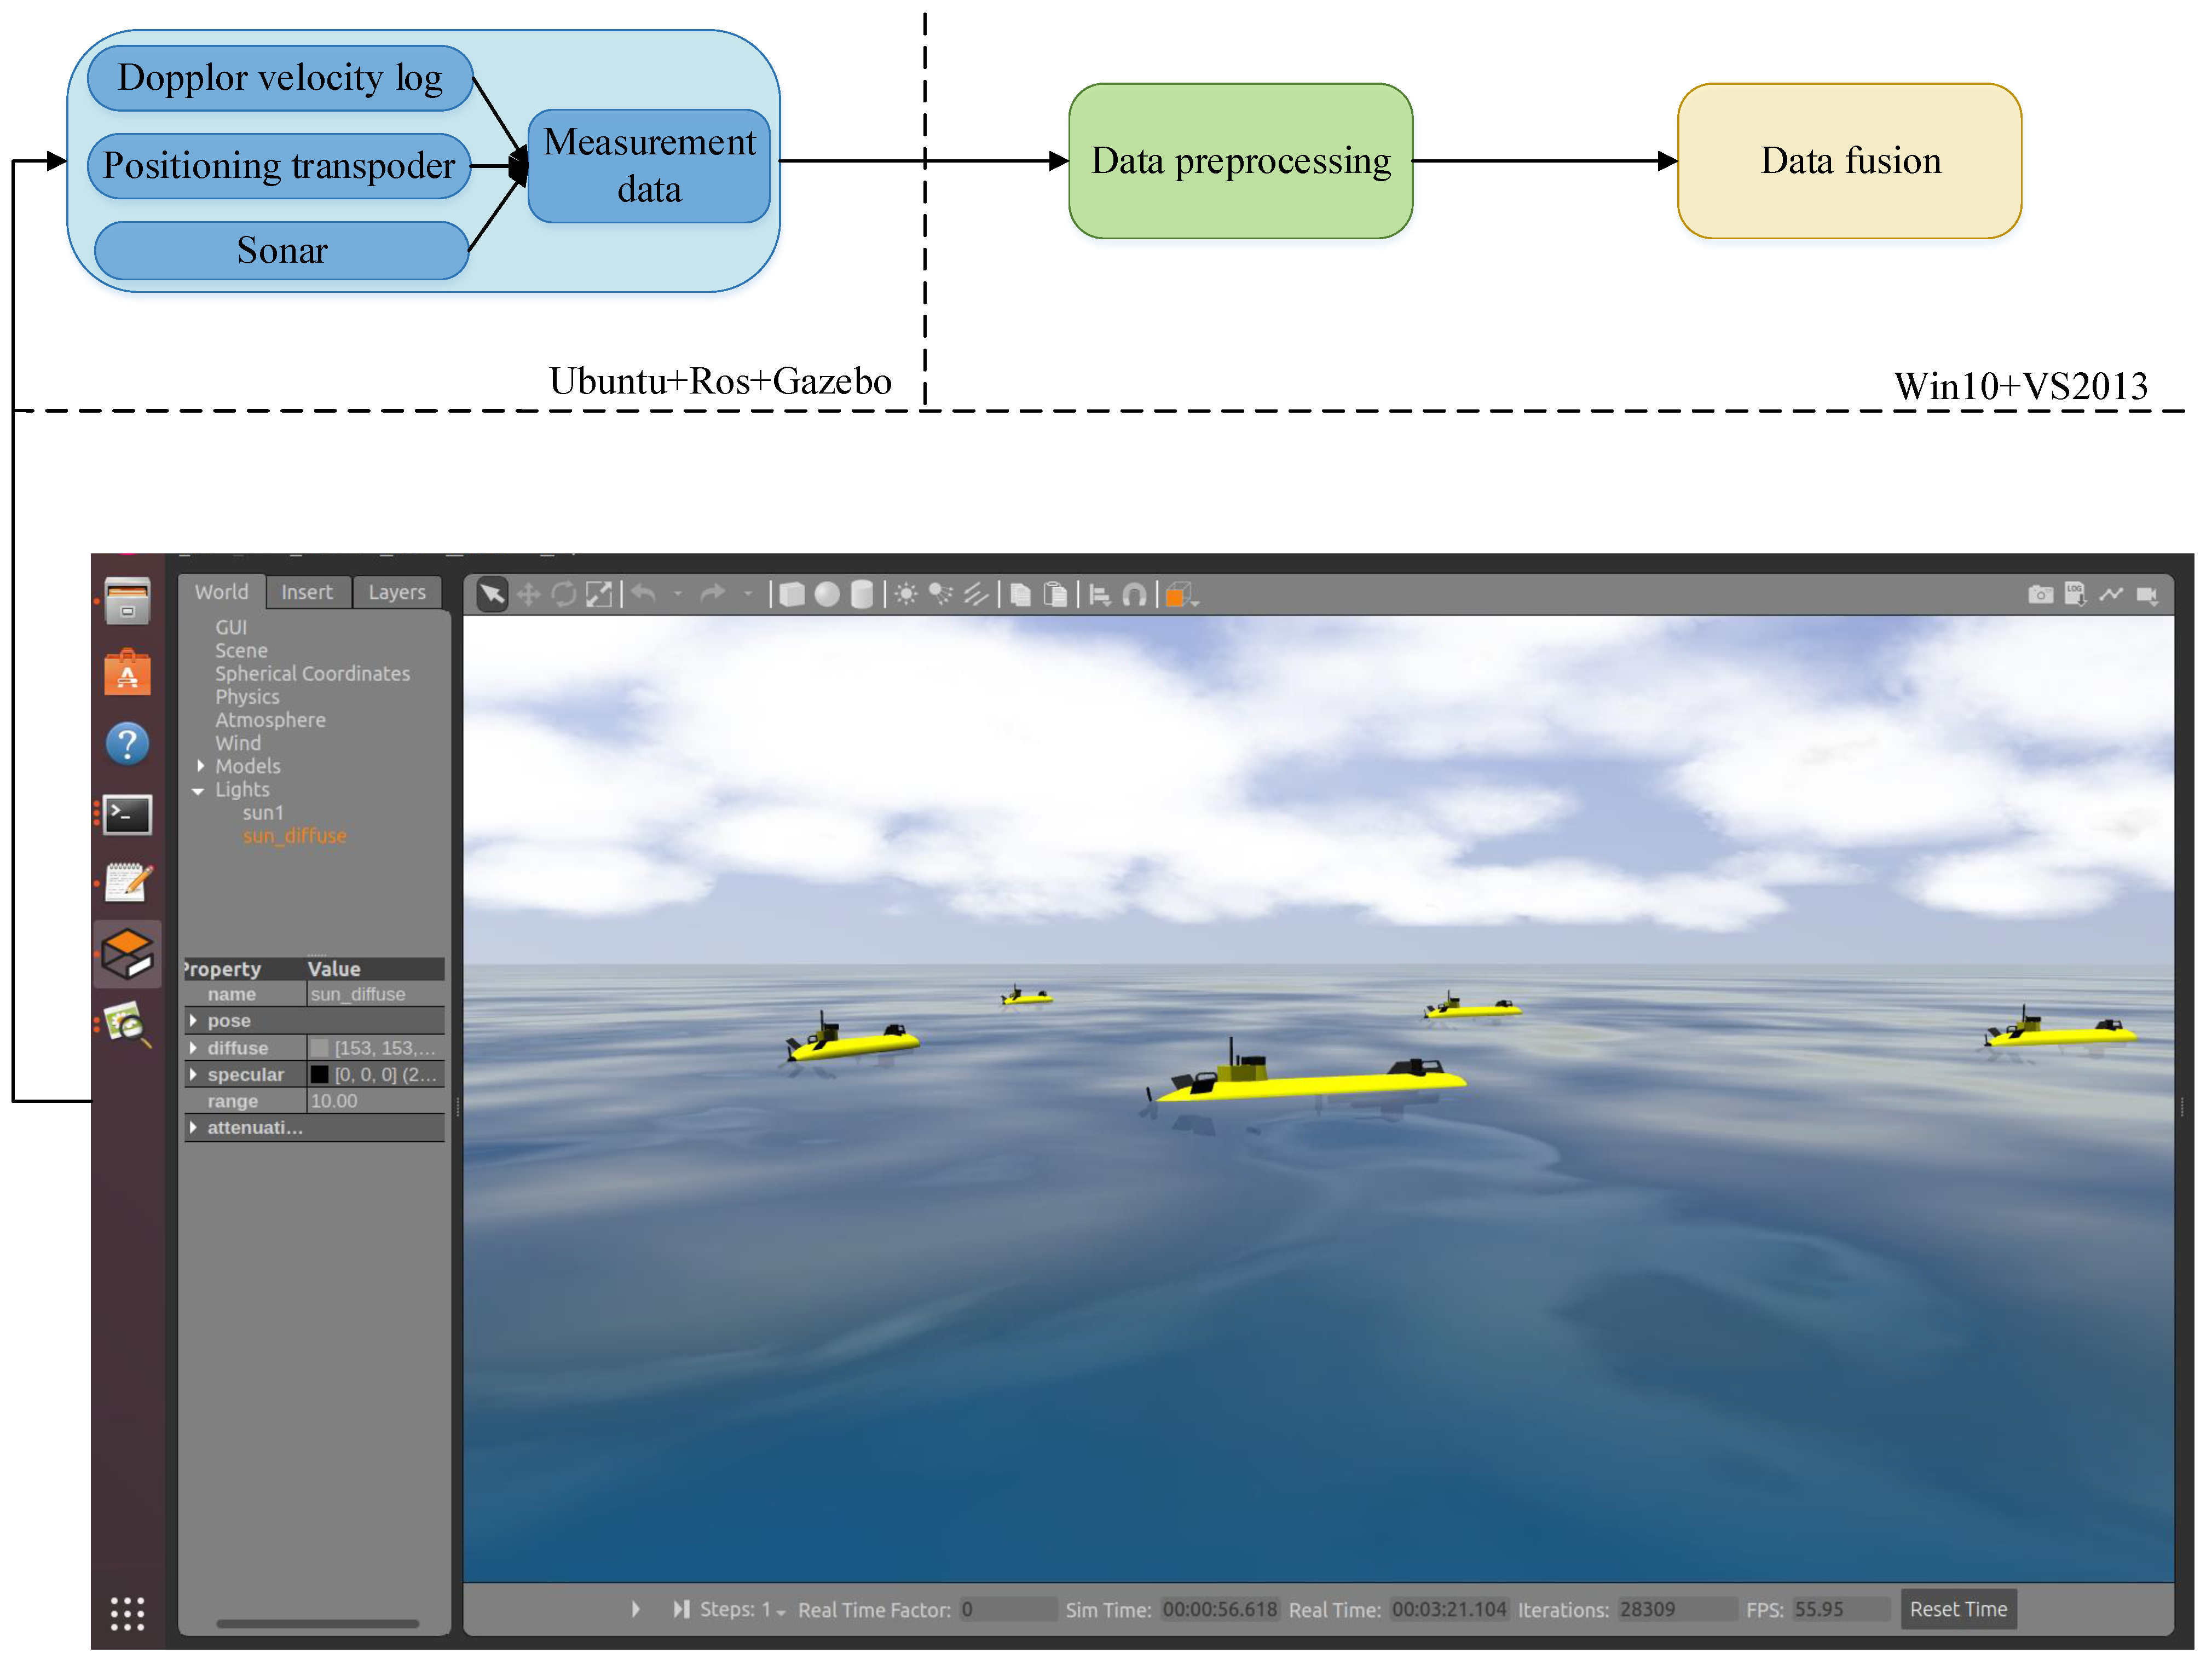Screen dimensions: 2212x1659
Task: Collapse the Lights tree node
Action: pyautogui.click(x=198, y=790)
